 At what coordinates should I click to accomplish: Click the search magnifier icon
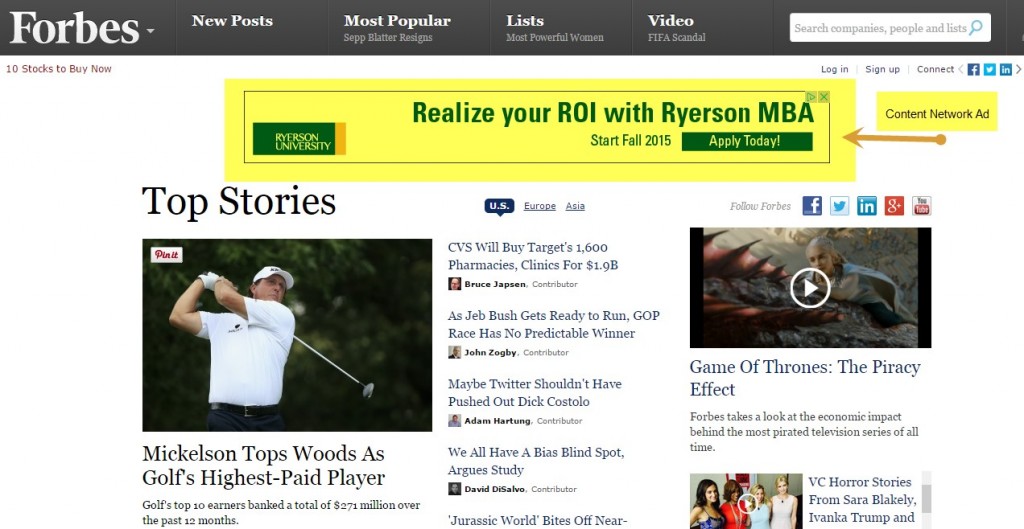(976, 27)
